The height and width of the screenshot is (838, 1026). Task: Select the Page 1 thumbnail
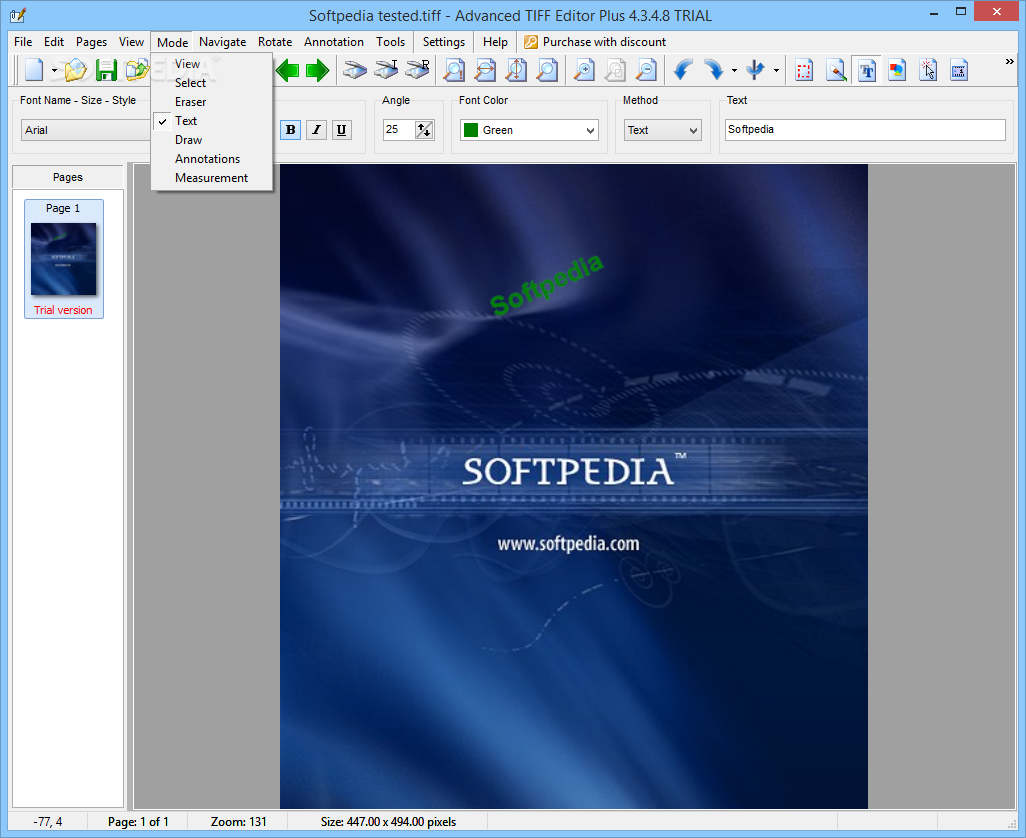(63, 259)
